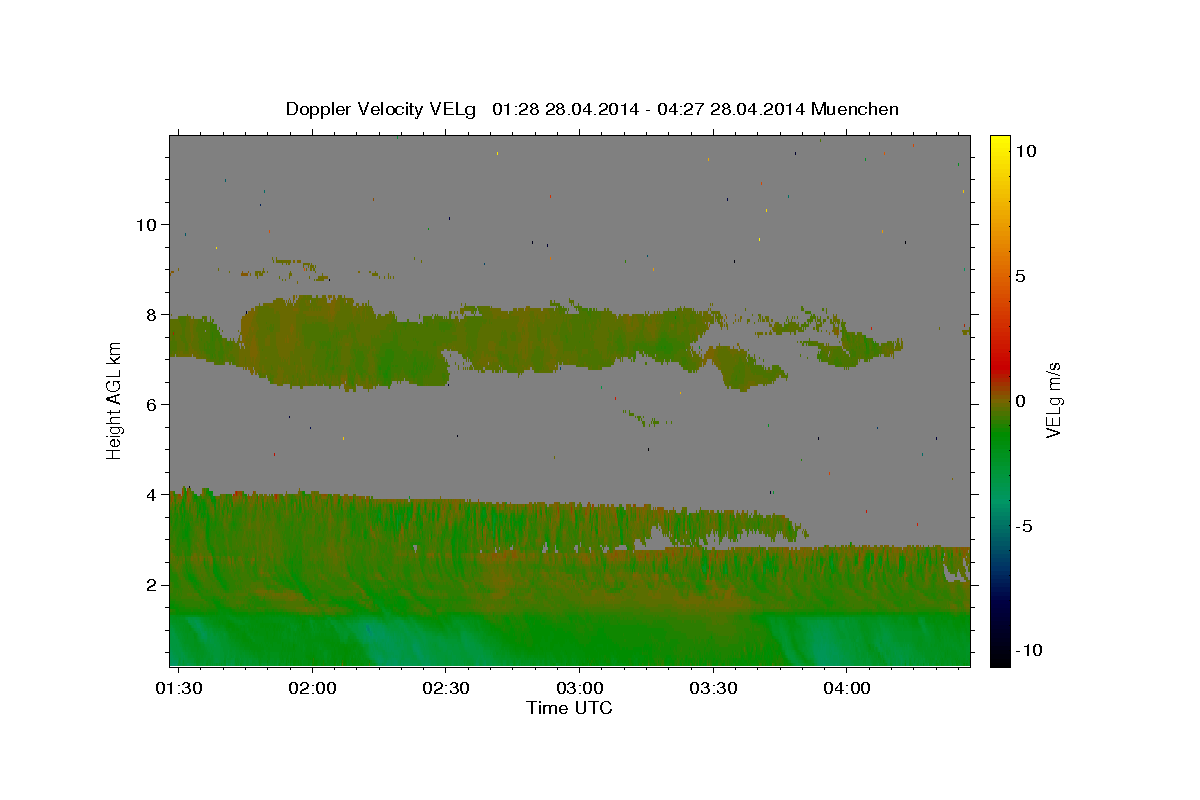Screen dimensions: 1200x800
Task: Click the yellow top of the colorbar
Action: (1000, 143)
